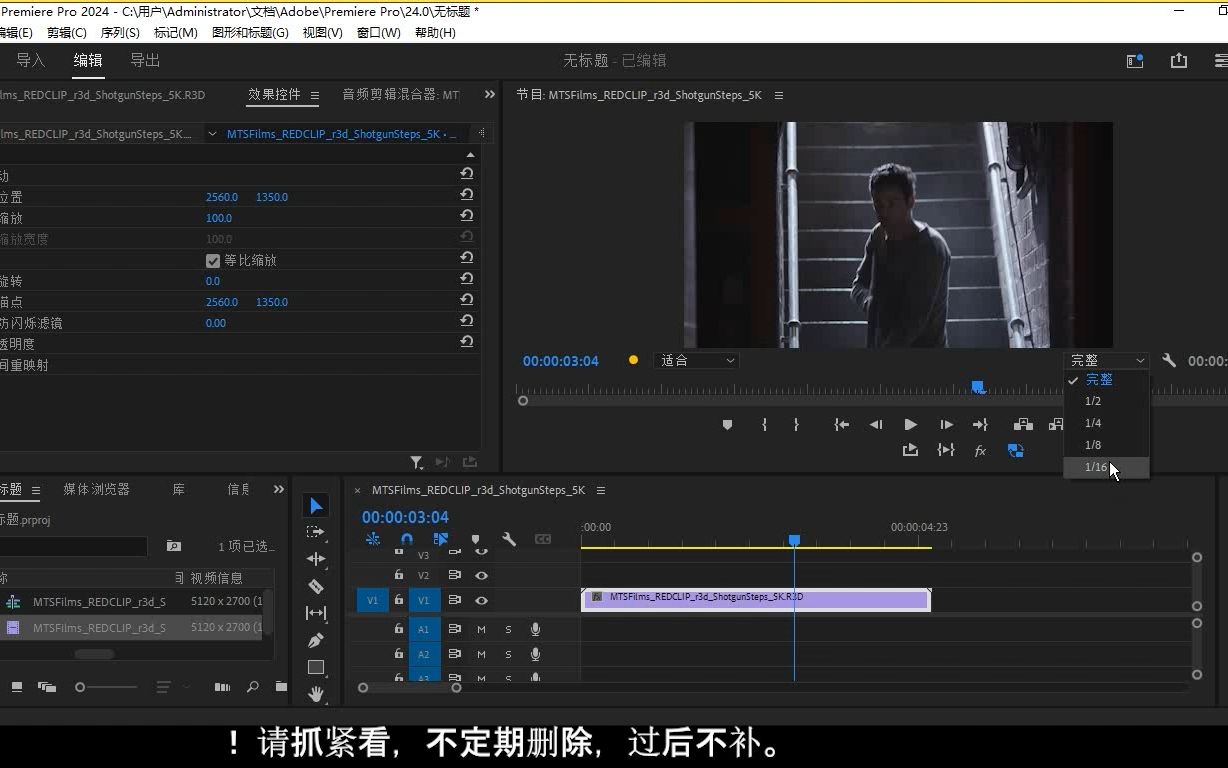1228x768 pixels.
Task: Step forward one frame
Action: click(x=946, y=425)
